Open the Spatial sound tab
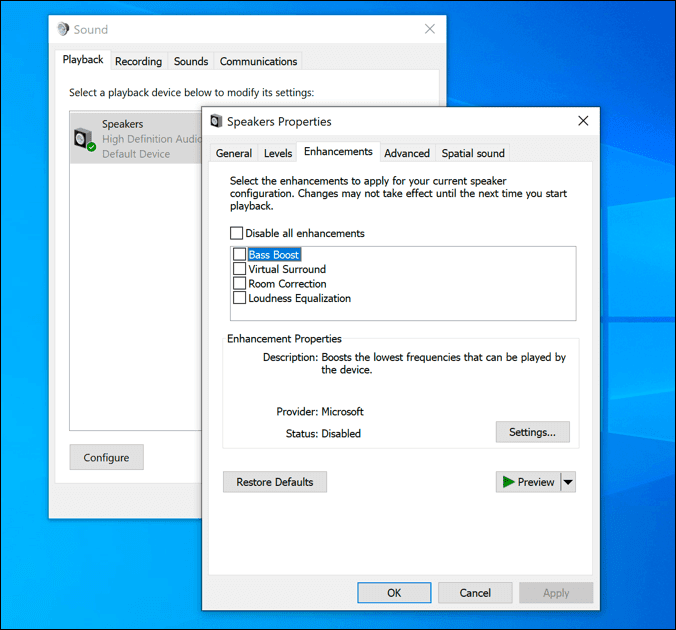Viewport: 676px width, 630px height. click(473, 153)
